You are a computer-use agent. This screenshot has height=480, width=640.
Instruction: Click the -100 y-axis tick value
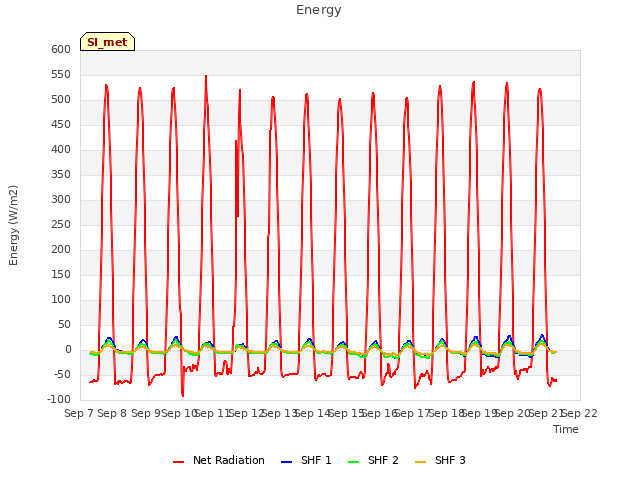pos(59,400)
